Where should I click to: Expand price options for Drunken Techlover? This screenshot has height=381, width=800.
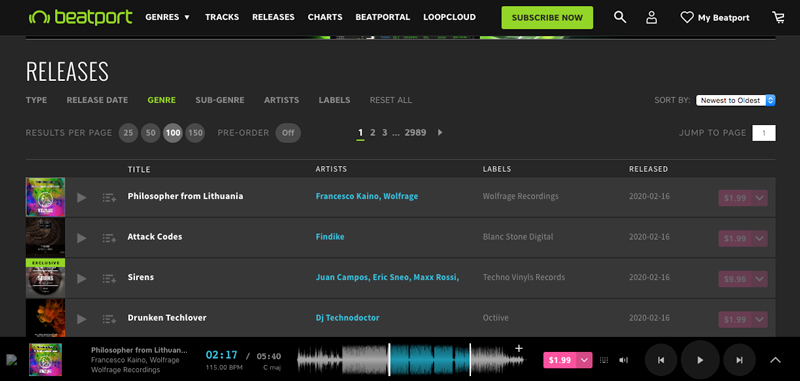pos(759,319)
